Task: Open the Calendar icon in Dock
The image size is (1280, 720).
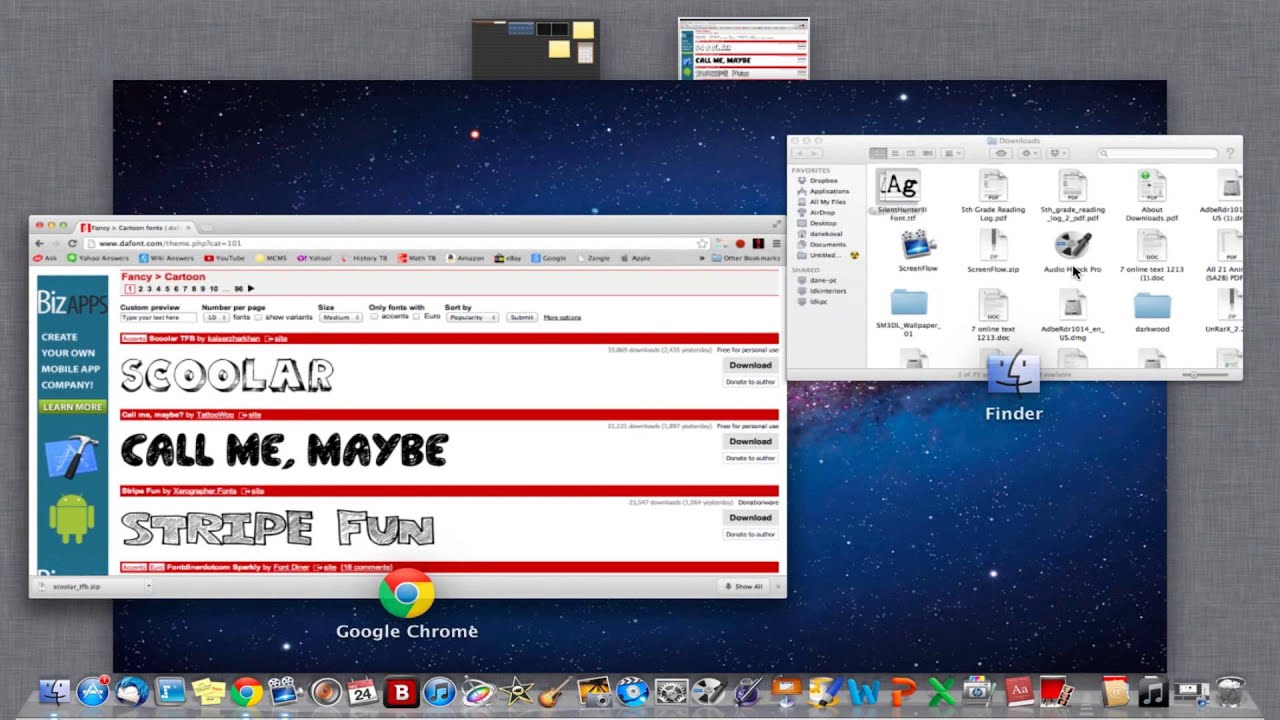Action: point(362,691)
